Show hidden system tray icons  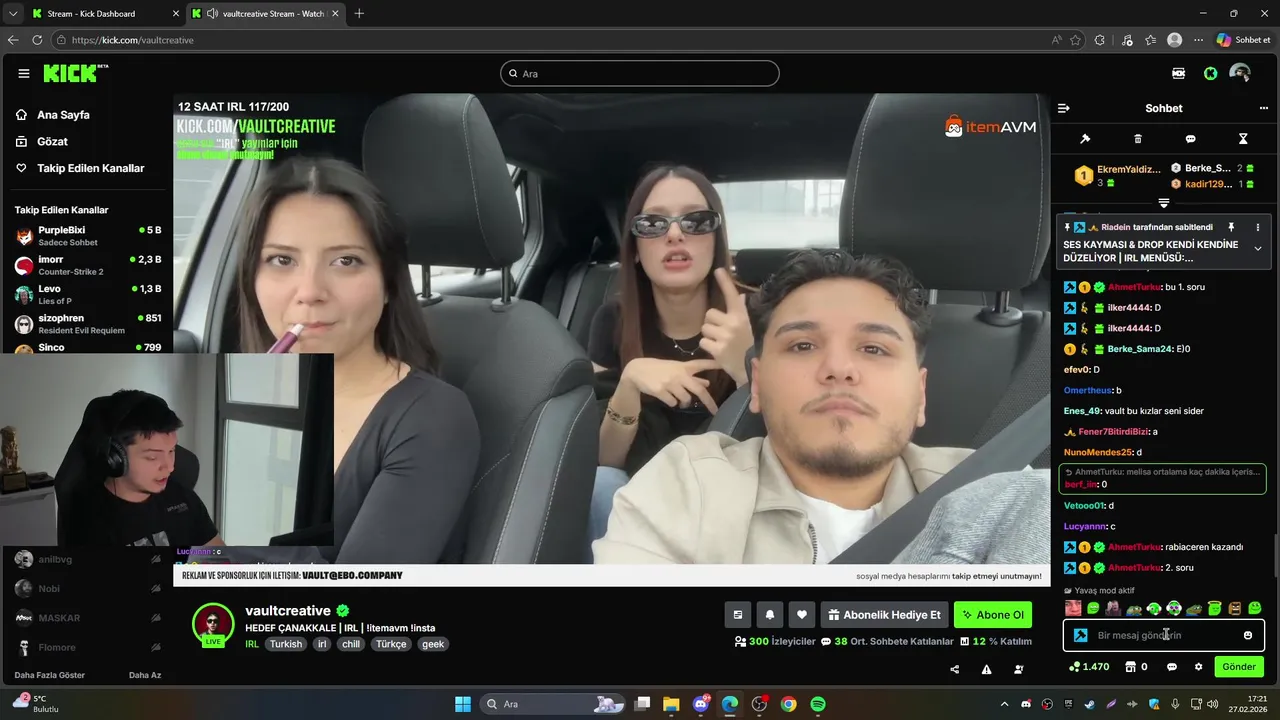[1005, 704]
